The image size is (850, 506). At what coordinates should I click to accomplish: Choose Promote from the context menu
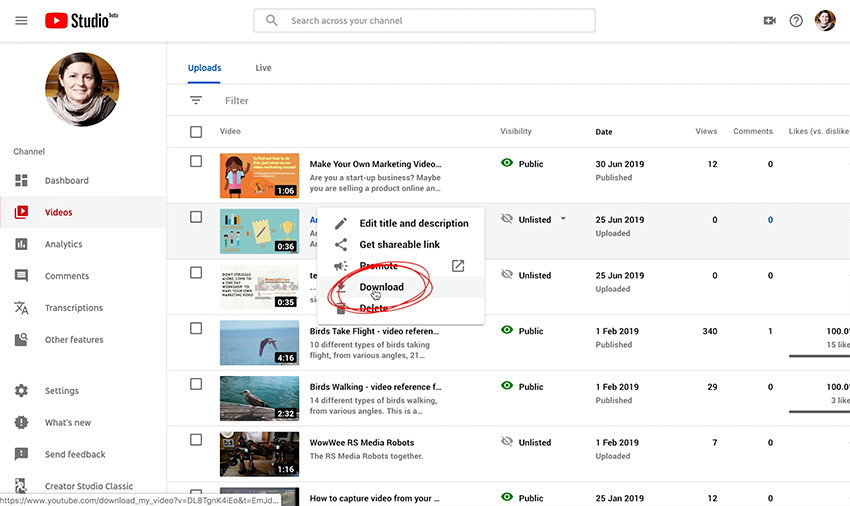378,266
